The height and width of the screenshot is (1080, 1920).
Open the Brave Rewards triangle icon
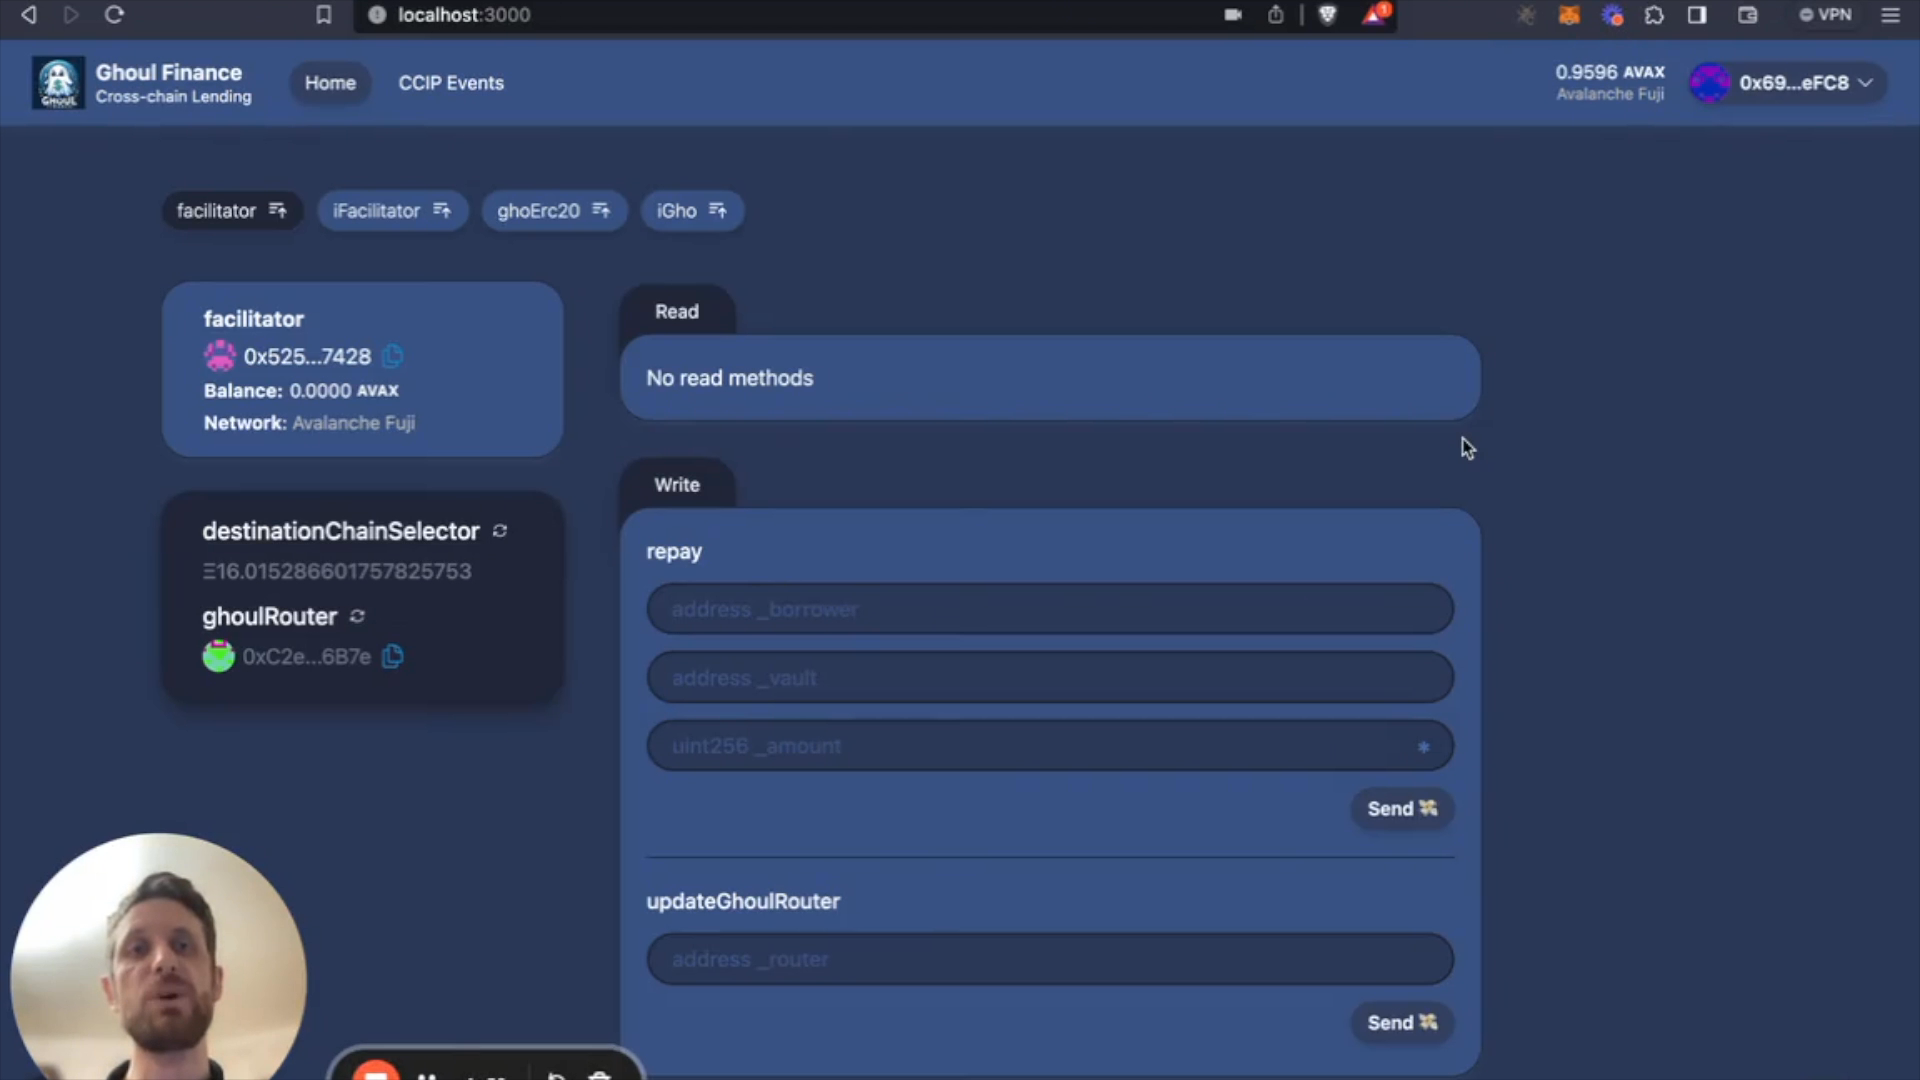(1376, 15)
